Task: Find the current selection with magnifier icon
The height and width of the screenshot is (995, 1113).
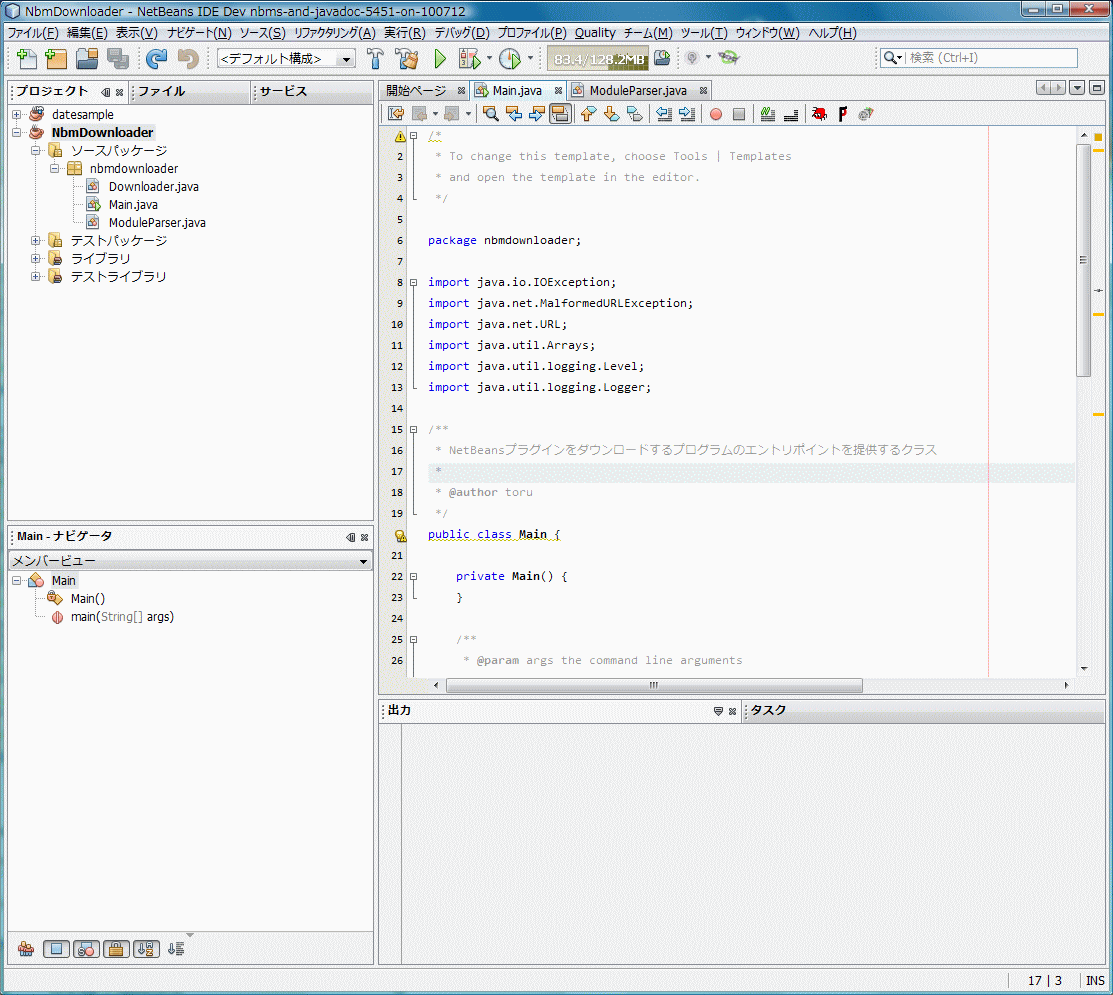Action: (x=490, y=114)
